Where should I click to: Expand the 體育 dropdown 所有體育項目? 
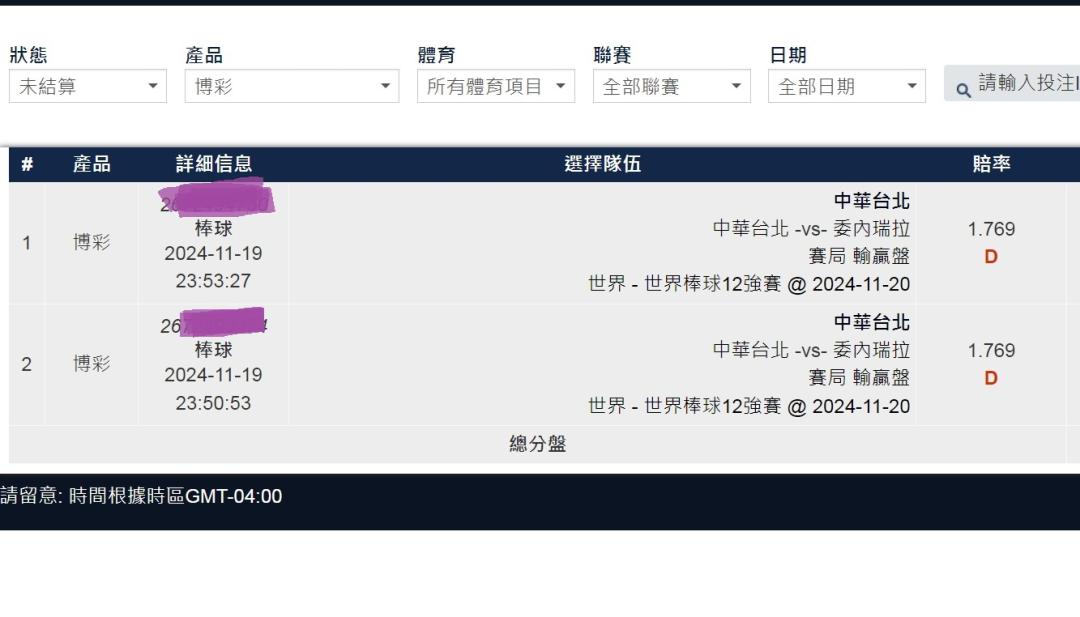click(x=496, y=86)
